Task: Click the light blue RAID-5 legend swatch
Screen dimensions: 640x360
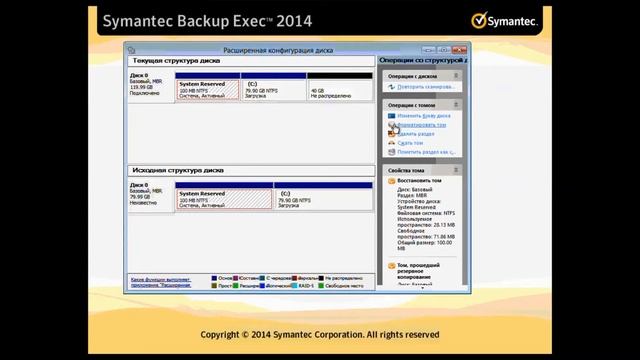Action: tap(294, 286)
